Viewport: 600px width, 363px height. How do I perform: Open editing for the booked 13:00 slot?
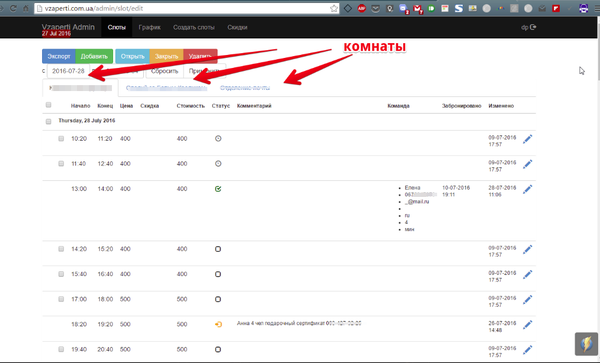[x=528, y=189]
